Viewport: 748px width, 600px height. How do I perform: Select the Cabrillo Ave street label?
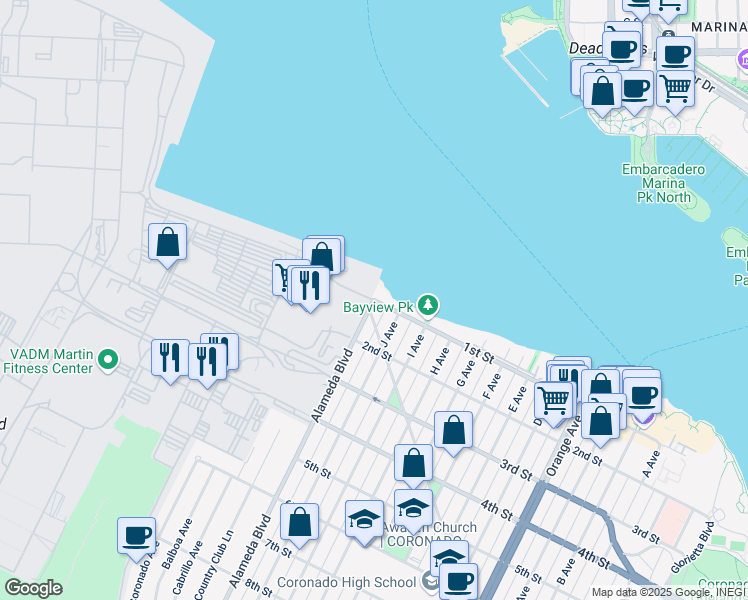pos(187,567)
